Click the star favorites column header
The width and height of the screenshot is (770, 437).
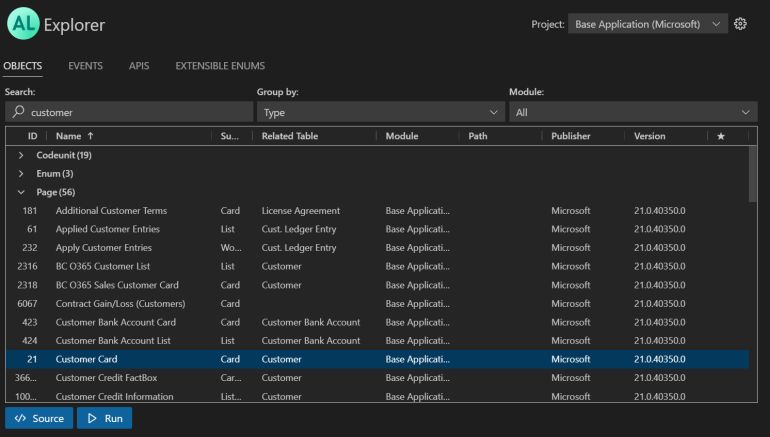(x=721, y=136)
